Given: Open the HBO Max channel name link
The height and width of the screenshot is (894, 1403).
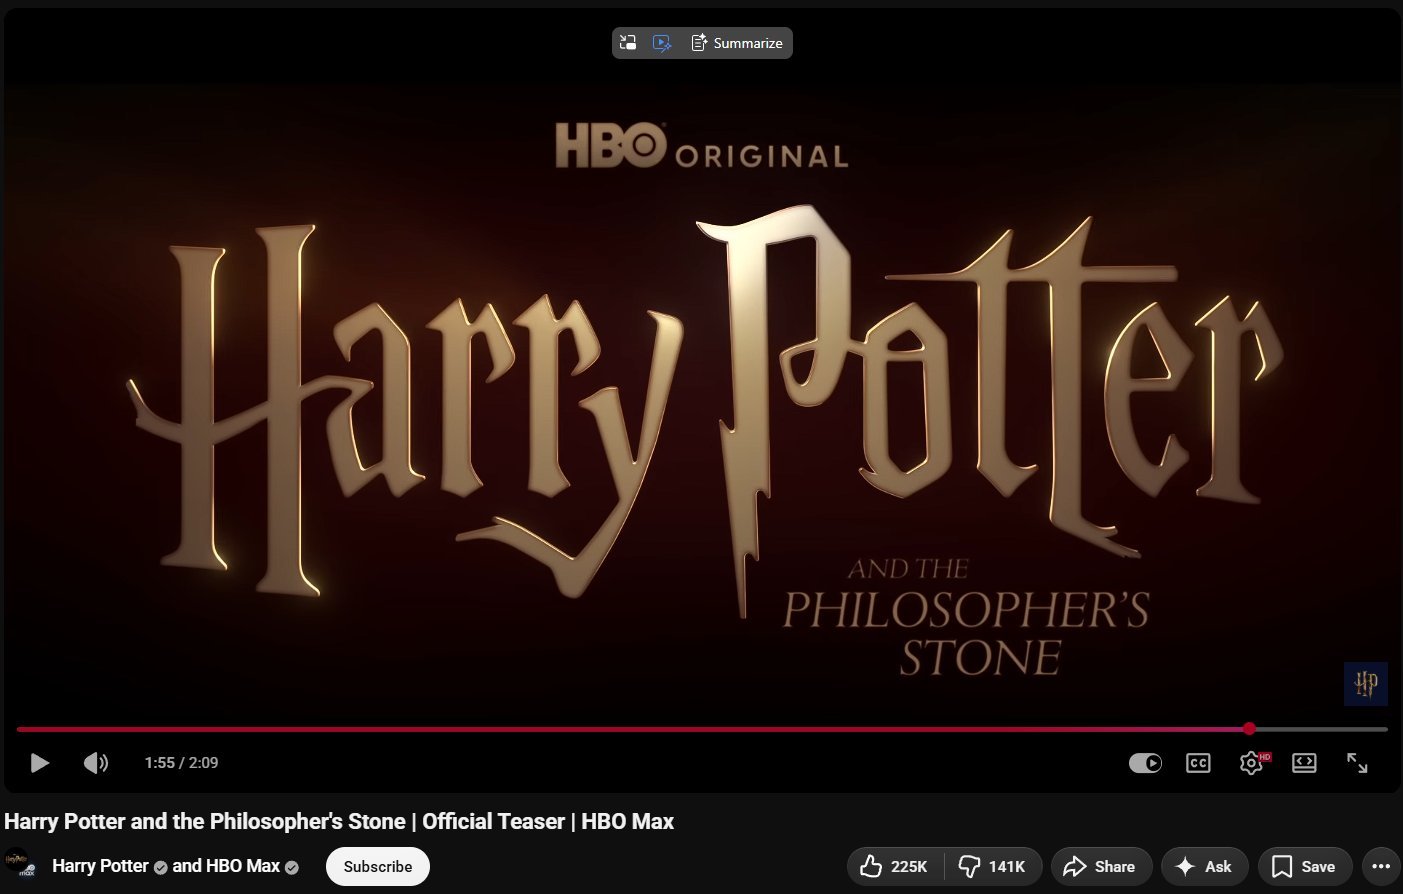Looking at the screenshot, I should (x=243, y=866).
